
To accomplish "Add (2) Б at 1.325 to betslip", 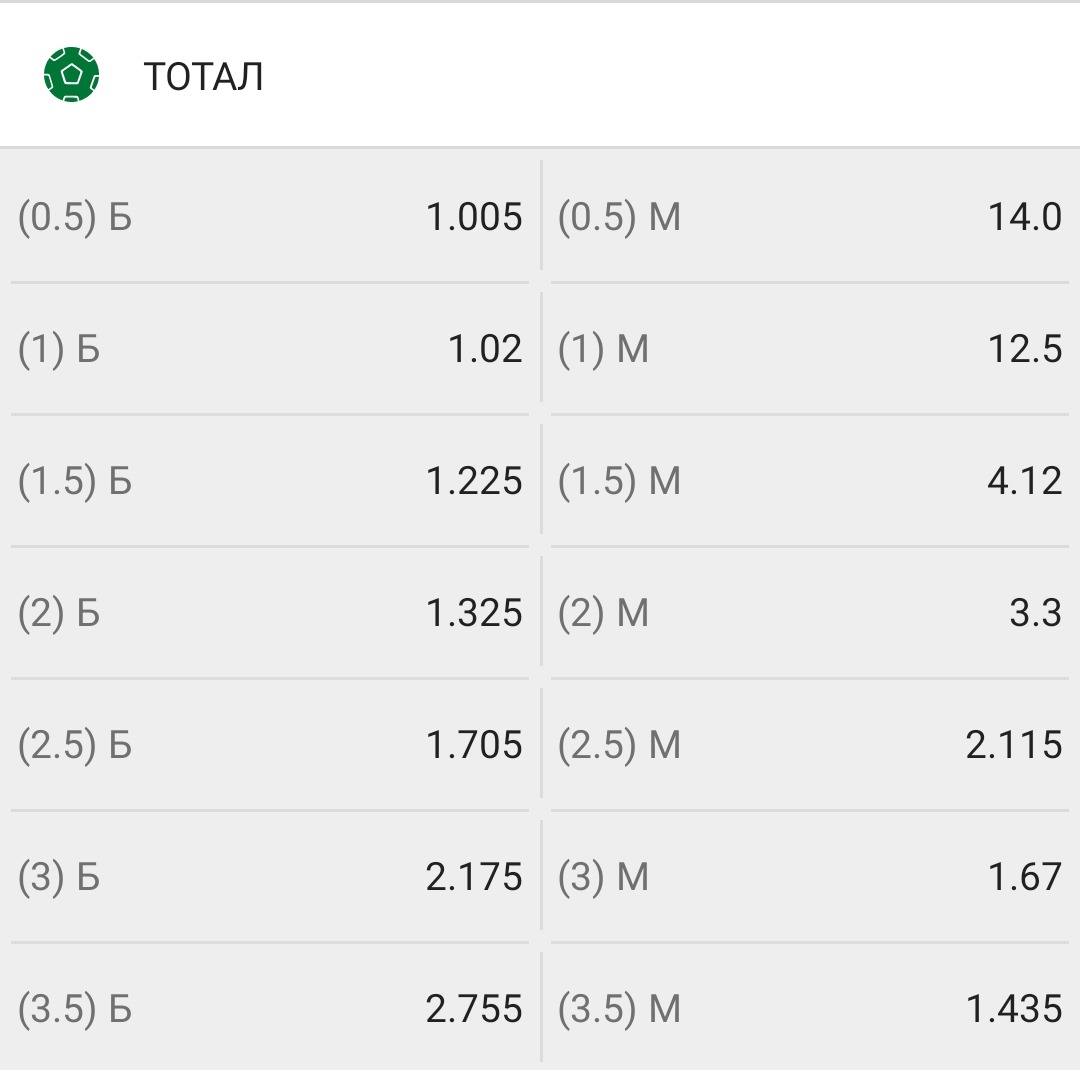I will (x=270, y=613).
